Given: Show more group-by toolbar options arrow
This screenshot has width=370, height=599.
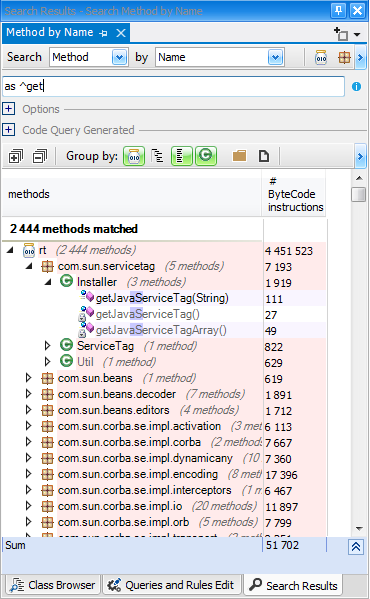Looking at the screenshot, I should [360, 156].
